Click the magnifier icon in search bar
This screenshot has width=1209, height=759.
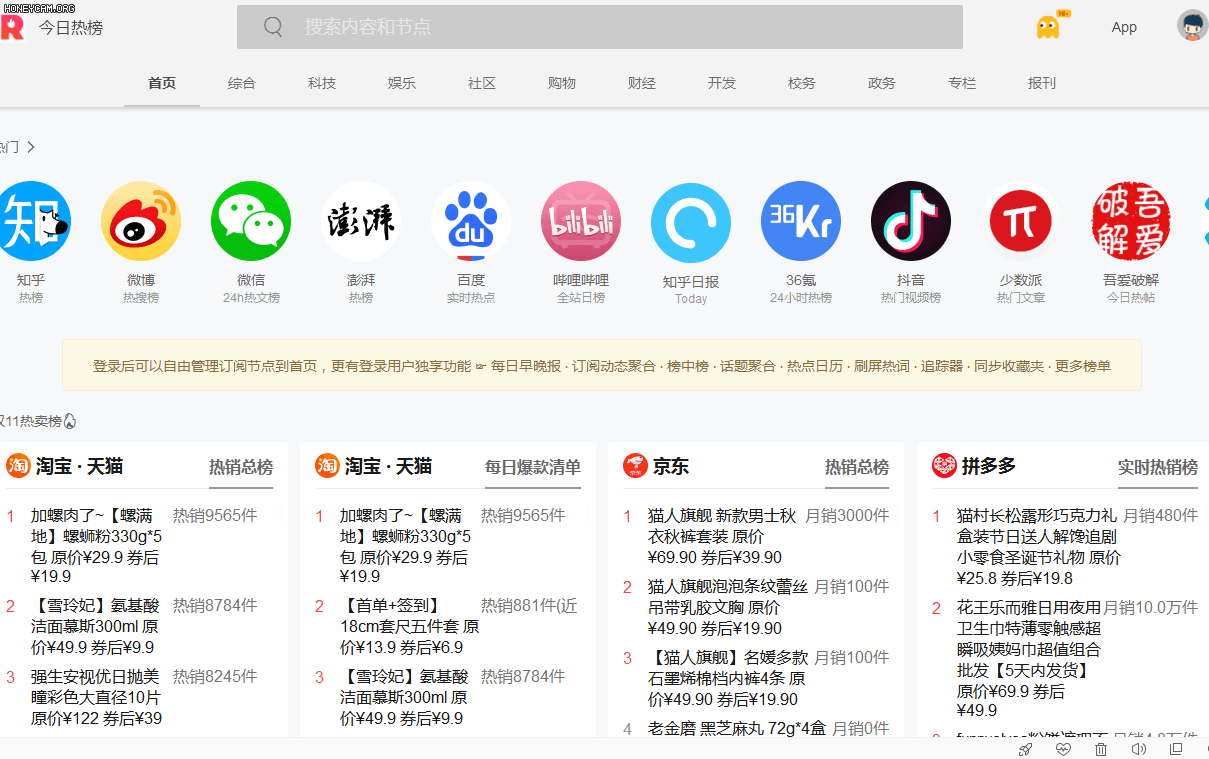[x=273, y=27]
